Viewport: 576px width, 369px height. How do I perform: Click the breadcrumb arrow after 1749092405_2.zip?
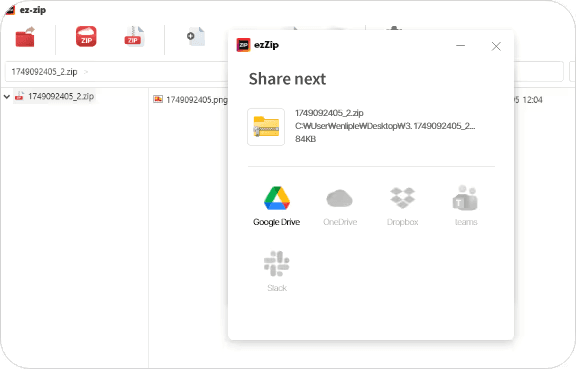click(x=86, y=72)
